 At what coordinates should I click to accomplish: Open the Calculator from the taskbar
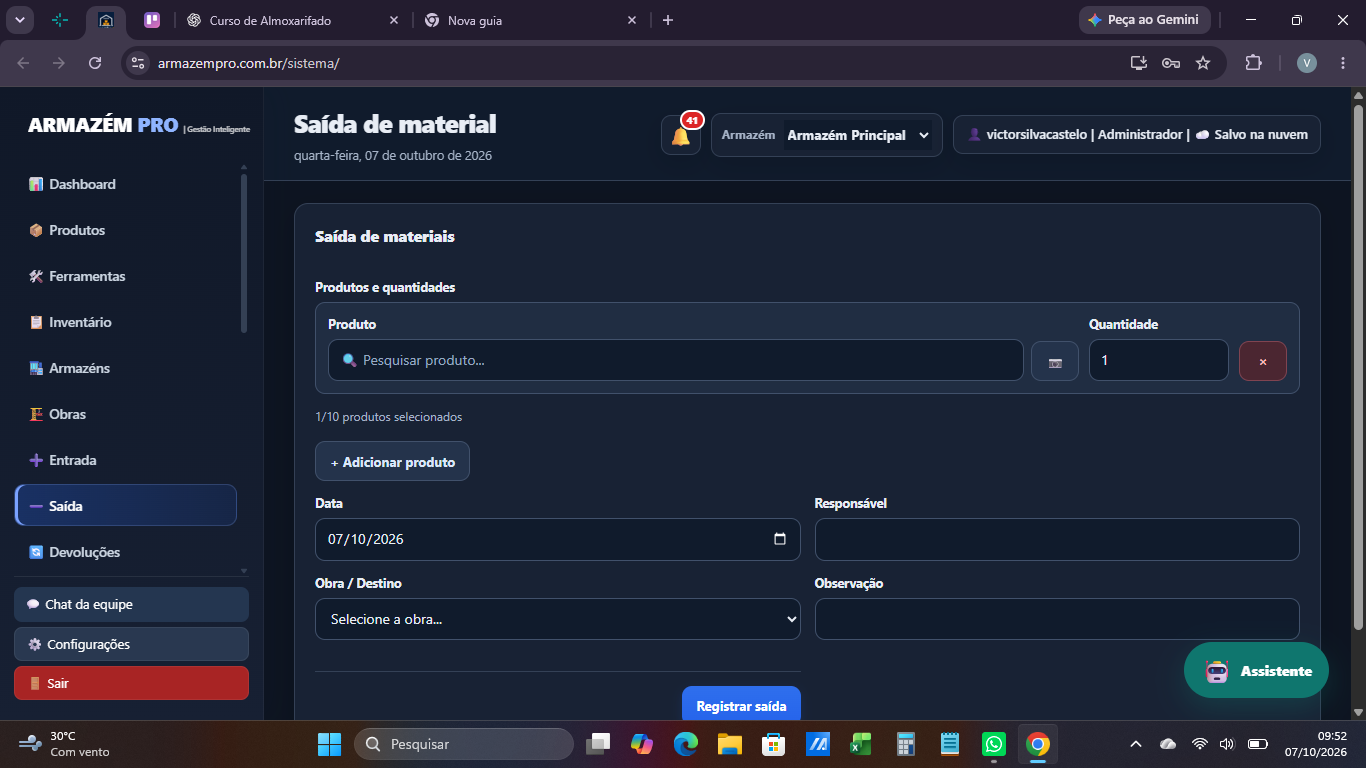click(906, 744)
